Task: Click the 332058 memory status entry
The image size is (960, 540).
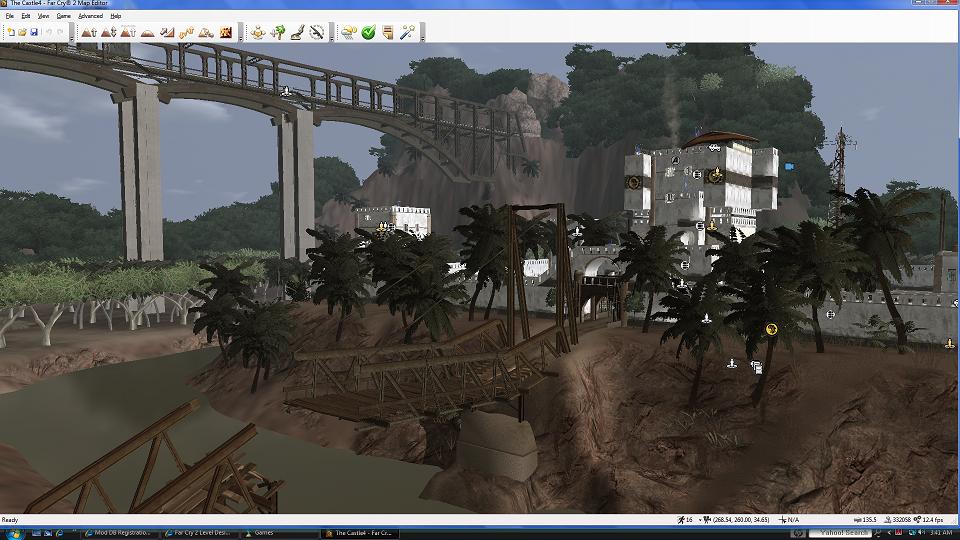Action: [x=898, y=520]
